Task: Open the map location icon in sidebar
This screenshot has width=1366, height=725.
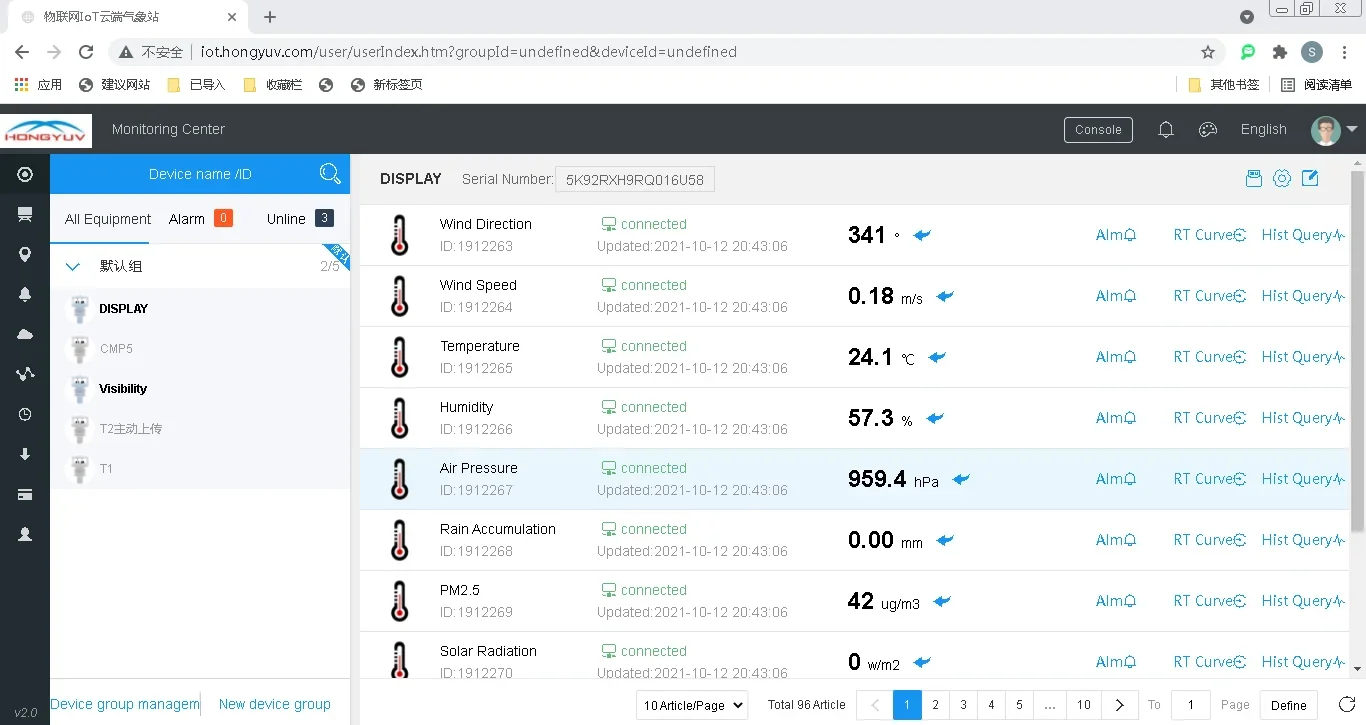Action: tap(25, 254)
